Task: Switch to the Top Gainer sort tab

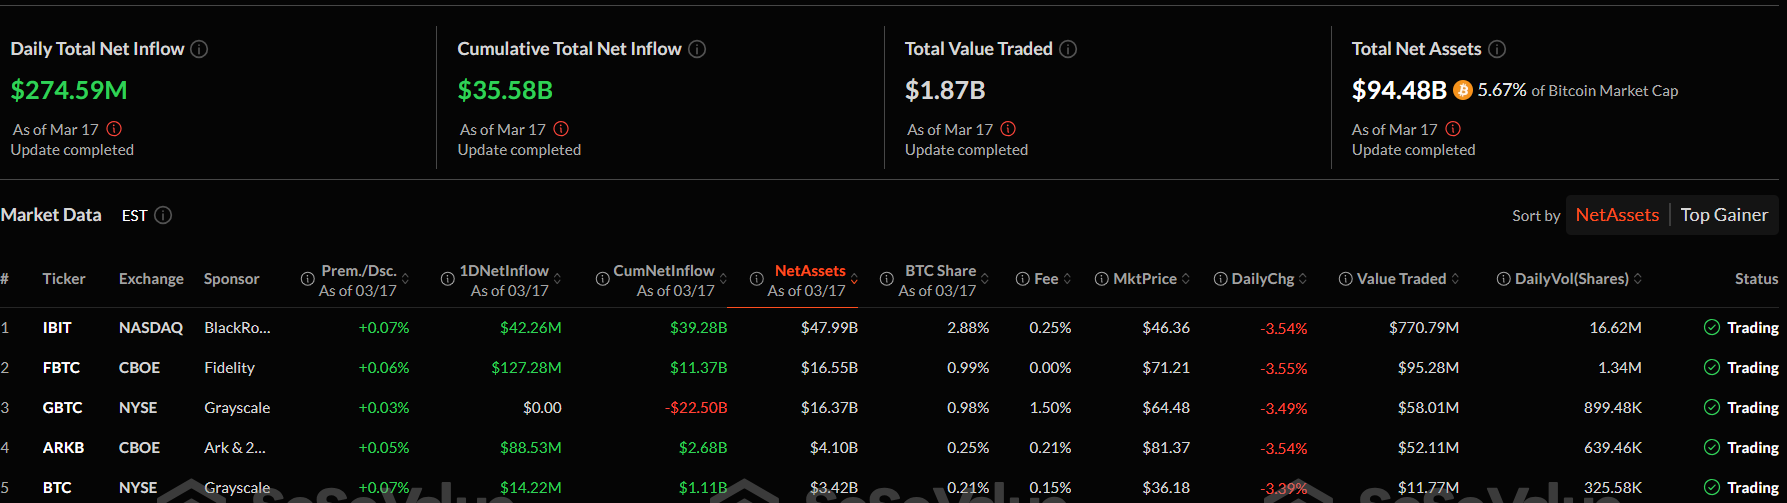Action: tap(1724, 215)
